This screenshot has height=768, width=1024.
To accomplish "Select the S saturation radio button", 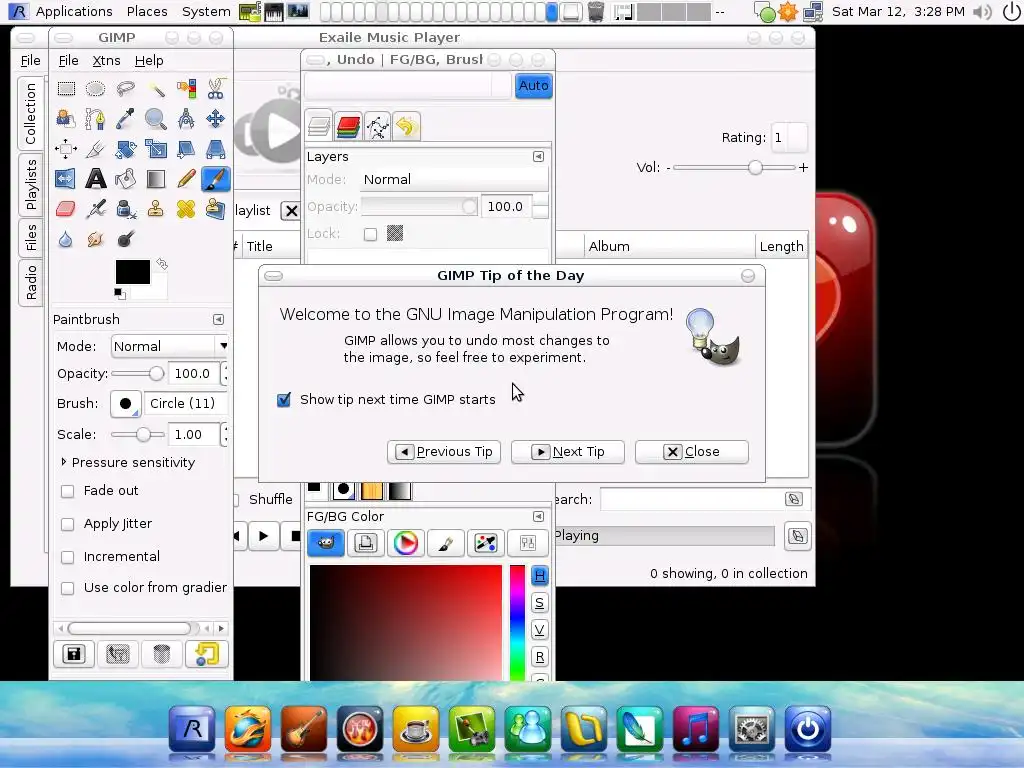I will (539, 603).
